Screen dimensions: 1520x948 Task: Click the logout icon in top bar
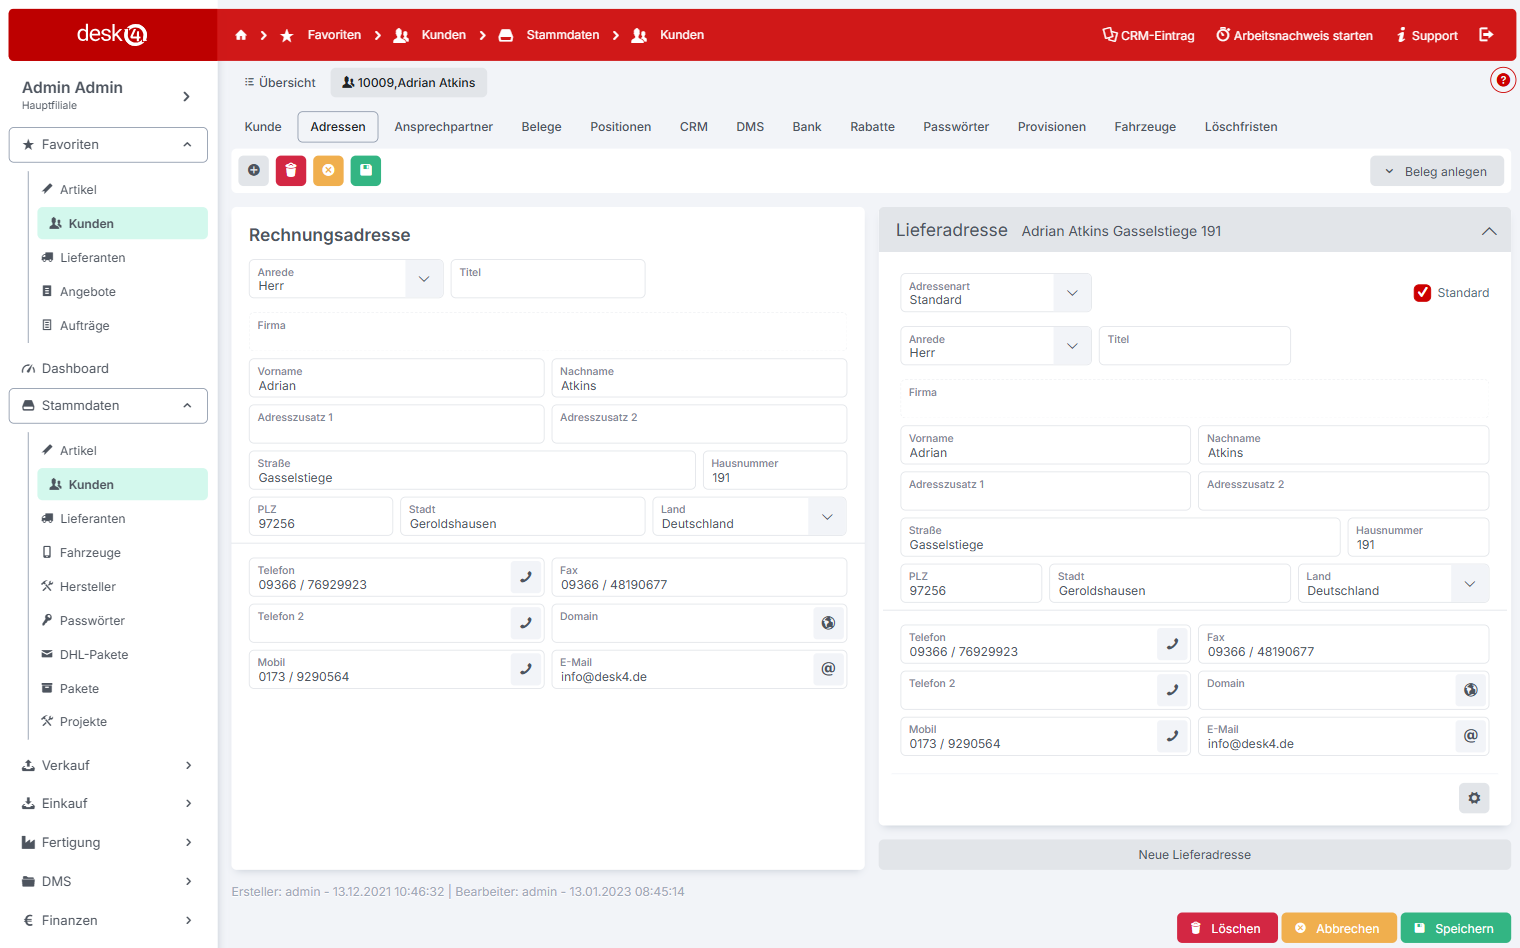click(x=1486, y=35)
